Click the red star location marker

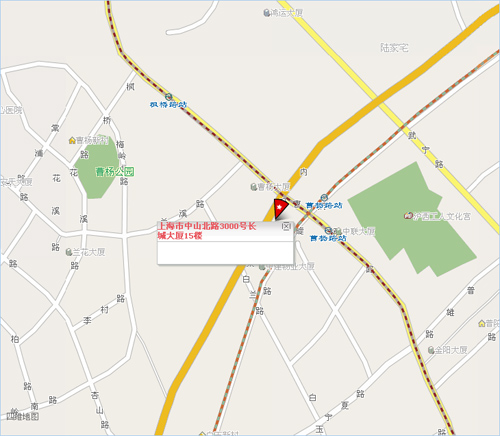[x=280, y=208]
